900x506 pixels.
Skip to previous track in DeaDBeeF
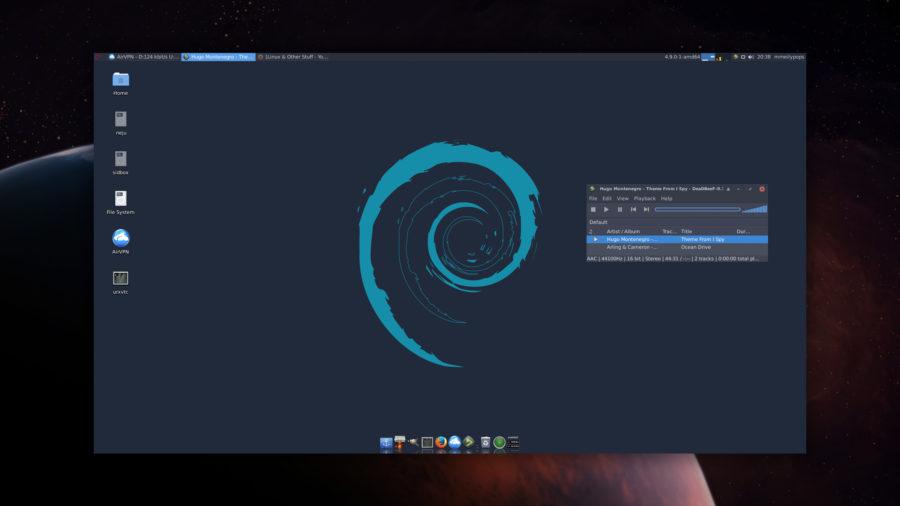633,209
